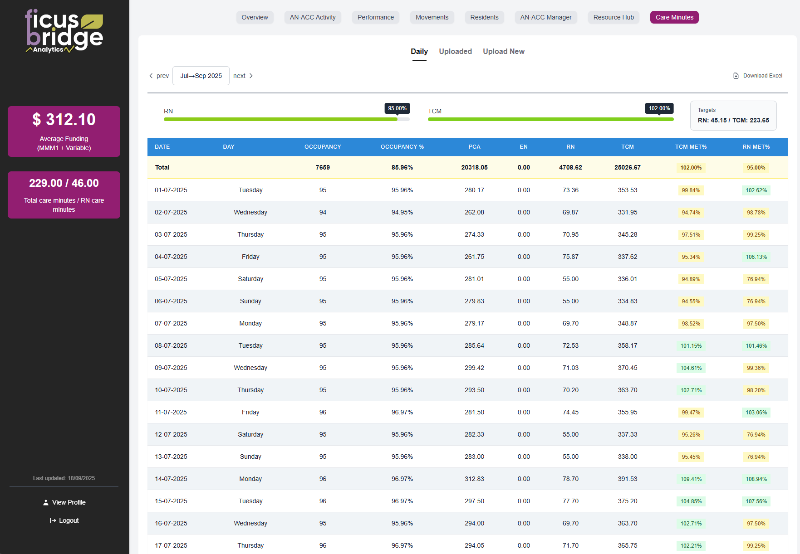Viewport: 800px width, 554px height.
Task: Open the Performance page
Action: pos(375,17)
